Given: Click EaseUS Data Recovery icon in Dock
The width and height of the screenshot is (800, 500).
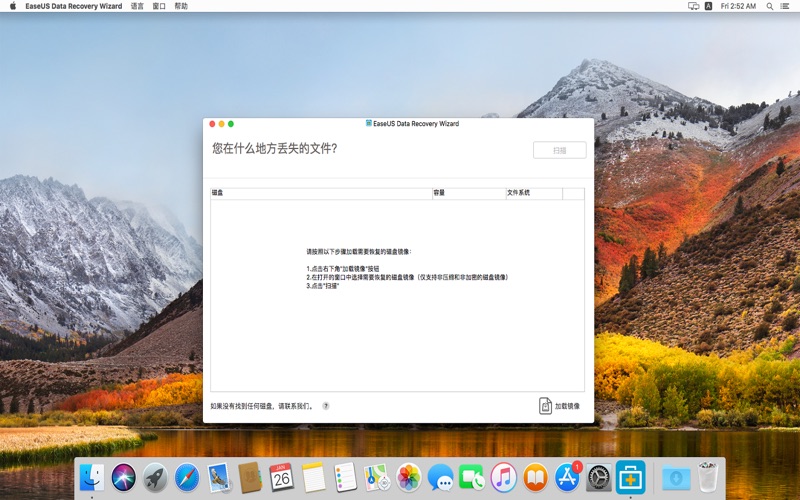Looking at the screenshot, I should [x=630, y=477].
